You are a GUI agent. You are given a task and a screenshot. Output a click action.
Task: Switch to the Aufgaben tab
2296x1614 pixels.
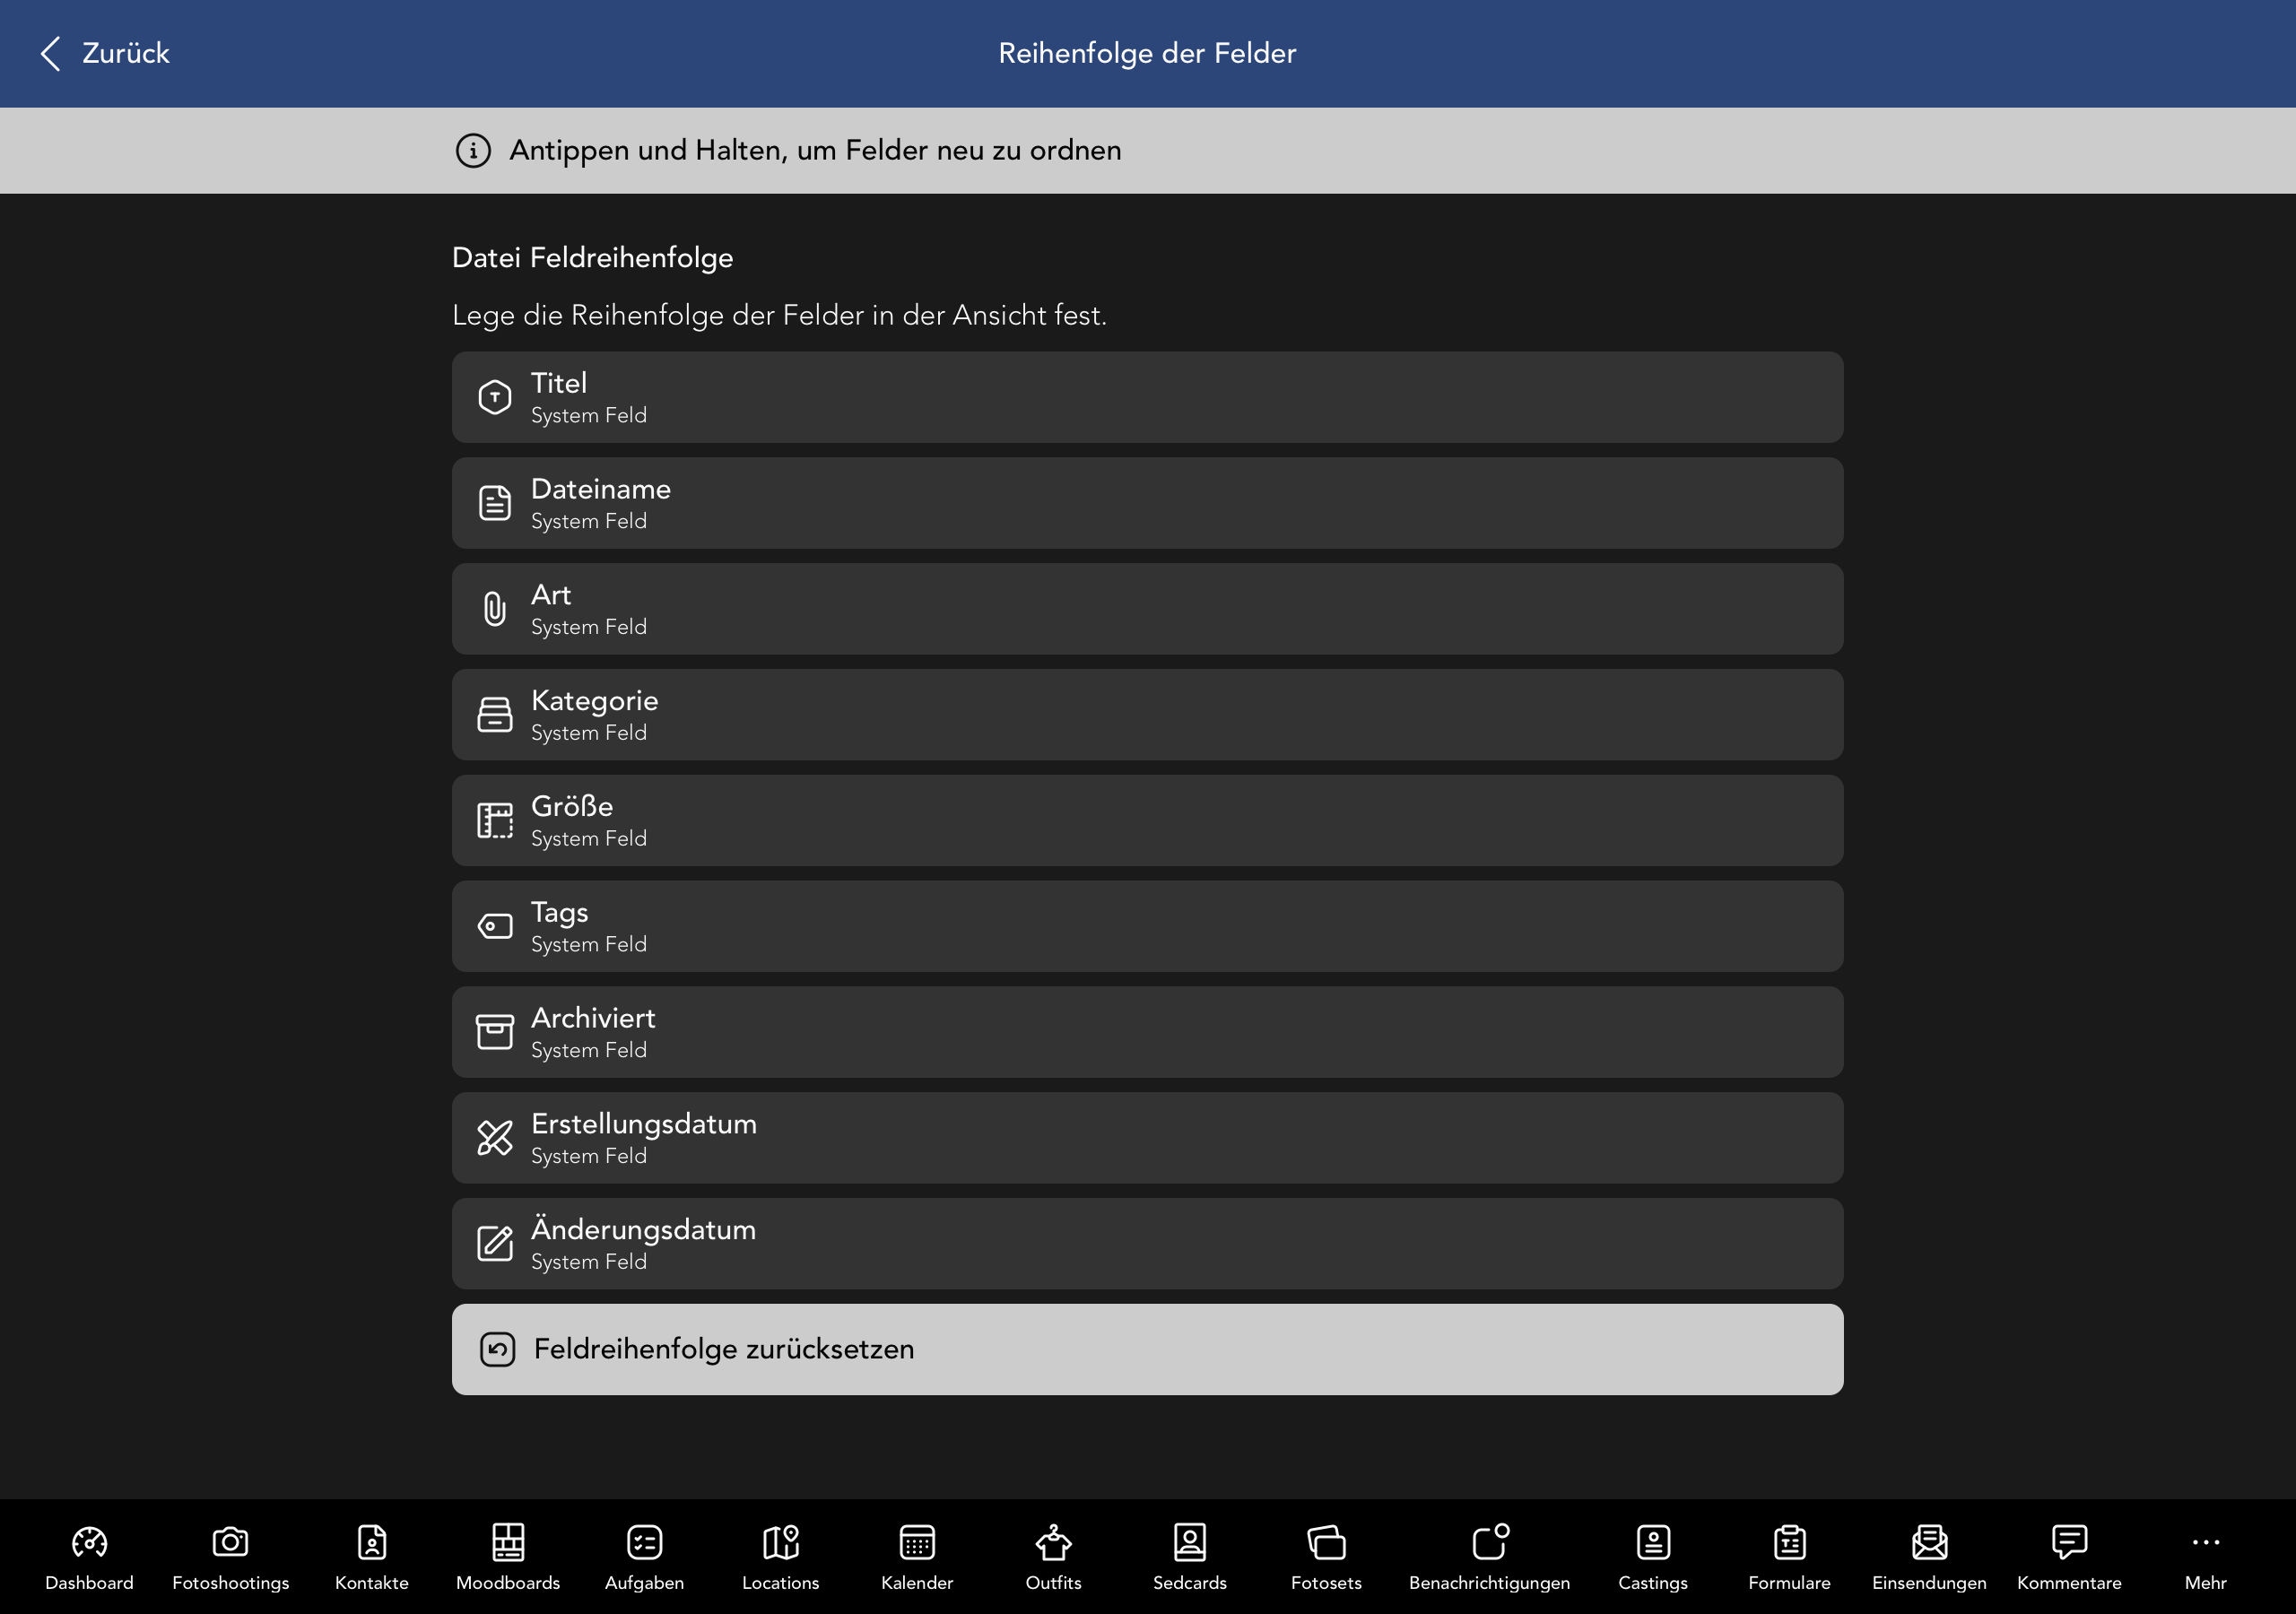click(x=644, y=1557)
